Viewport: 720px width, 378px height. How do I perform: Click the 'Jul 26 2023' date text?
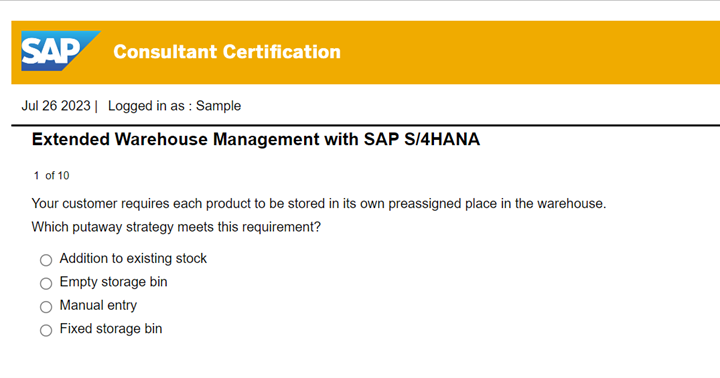coord(56,106)
